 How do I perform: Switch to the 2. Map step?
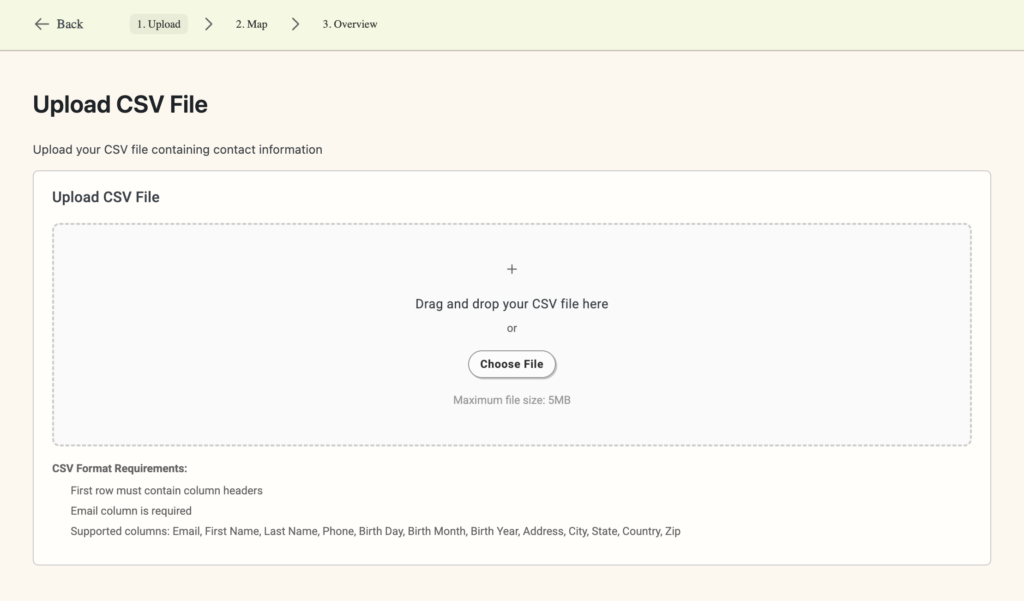coord(250,23)
